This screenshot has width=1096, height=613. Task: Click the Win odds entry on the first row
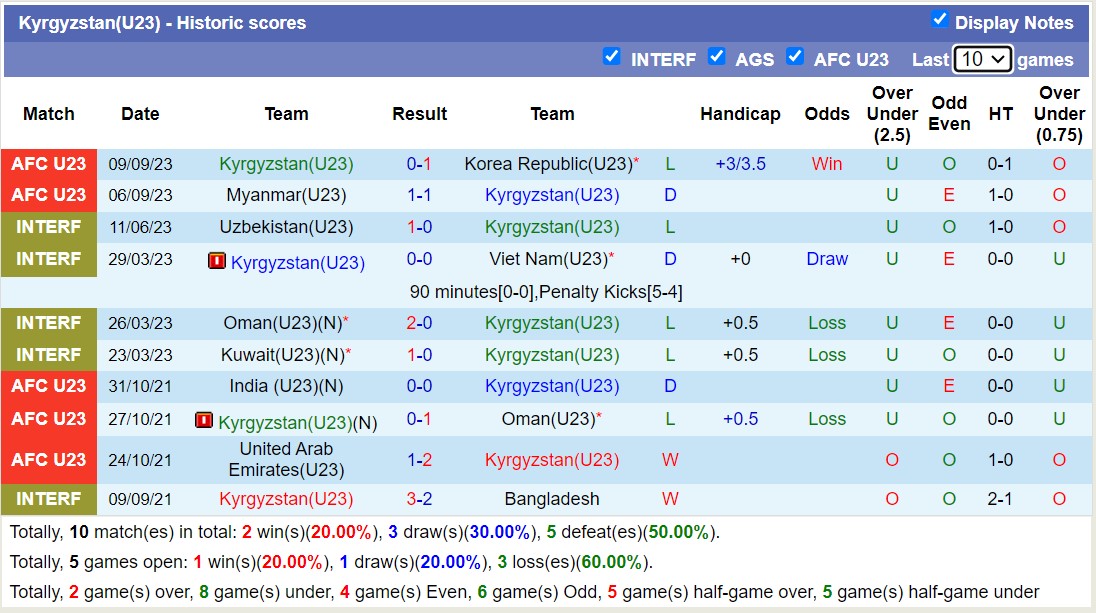click(x=827, y=163)
